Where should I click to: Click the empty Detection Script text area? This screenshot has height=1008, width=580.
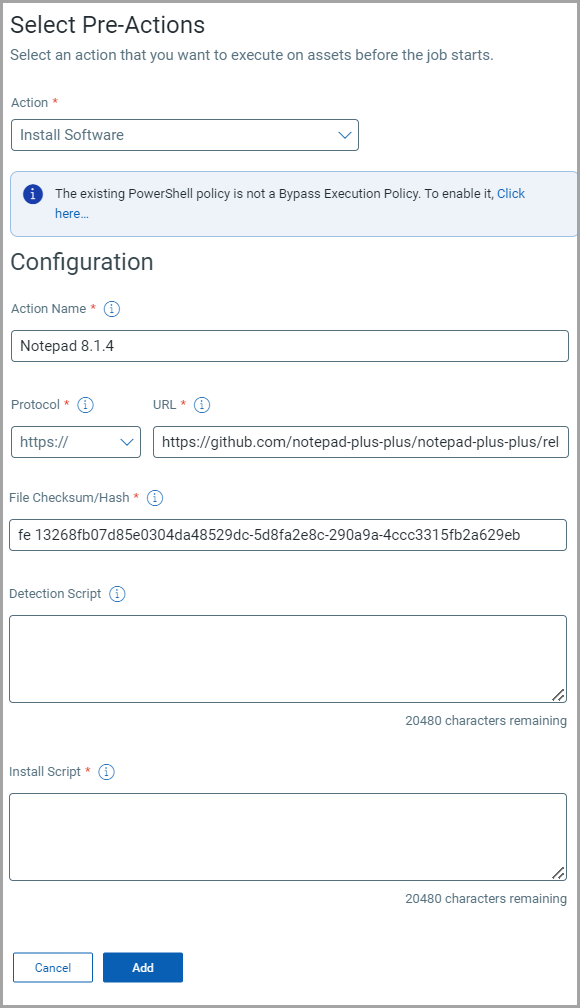(288, 658)
